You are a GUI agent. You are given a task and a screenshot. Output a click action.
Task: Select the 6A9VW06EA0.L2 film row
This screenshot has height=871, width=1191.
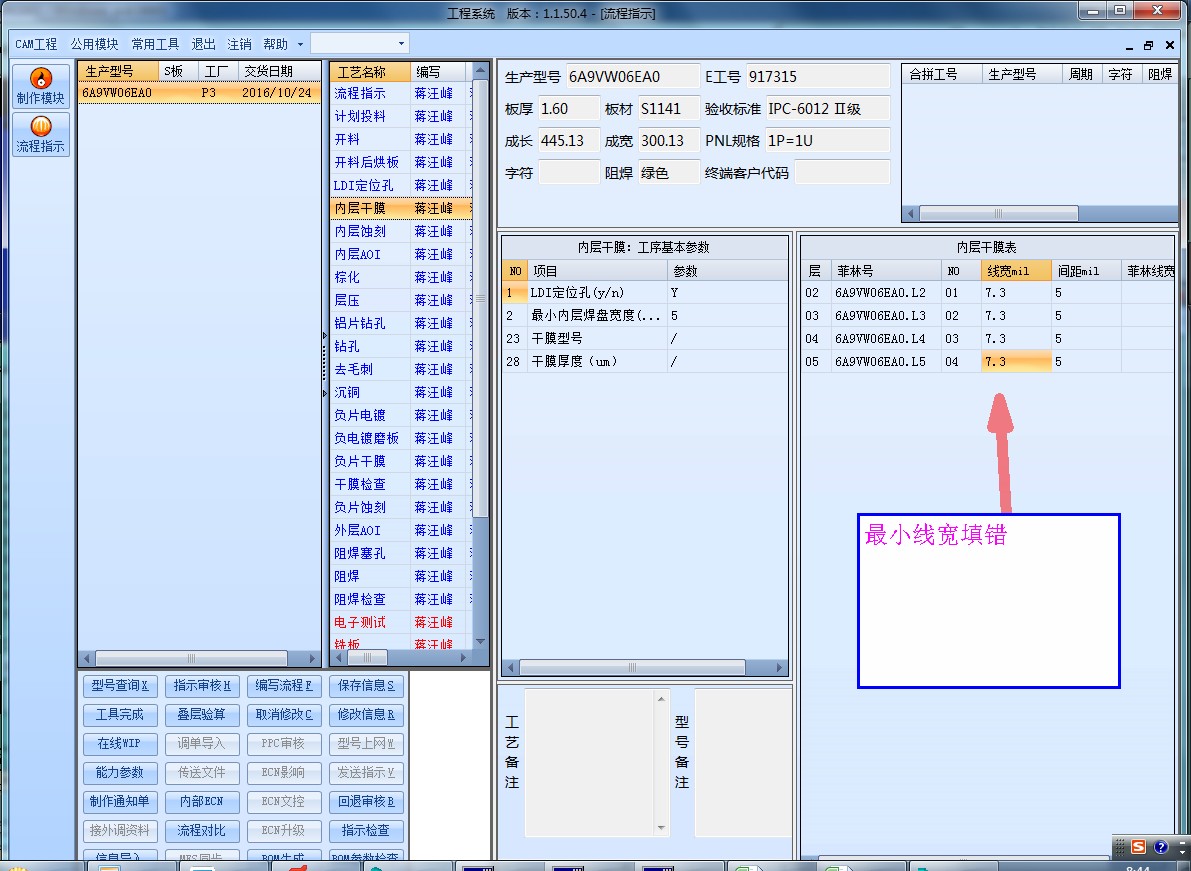pos(987,293)
